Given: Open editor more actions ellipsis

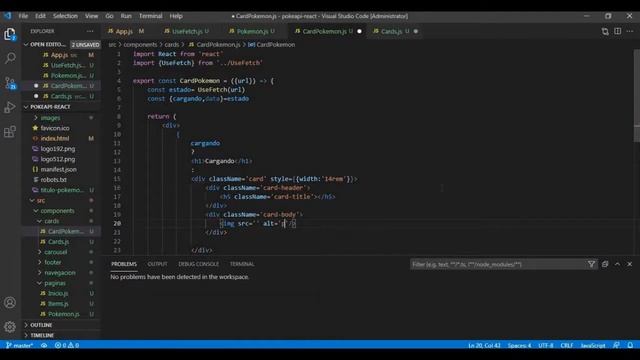Looking at the screenshot, I should (630, 31).
